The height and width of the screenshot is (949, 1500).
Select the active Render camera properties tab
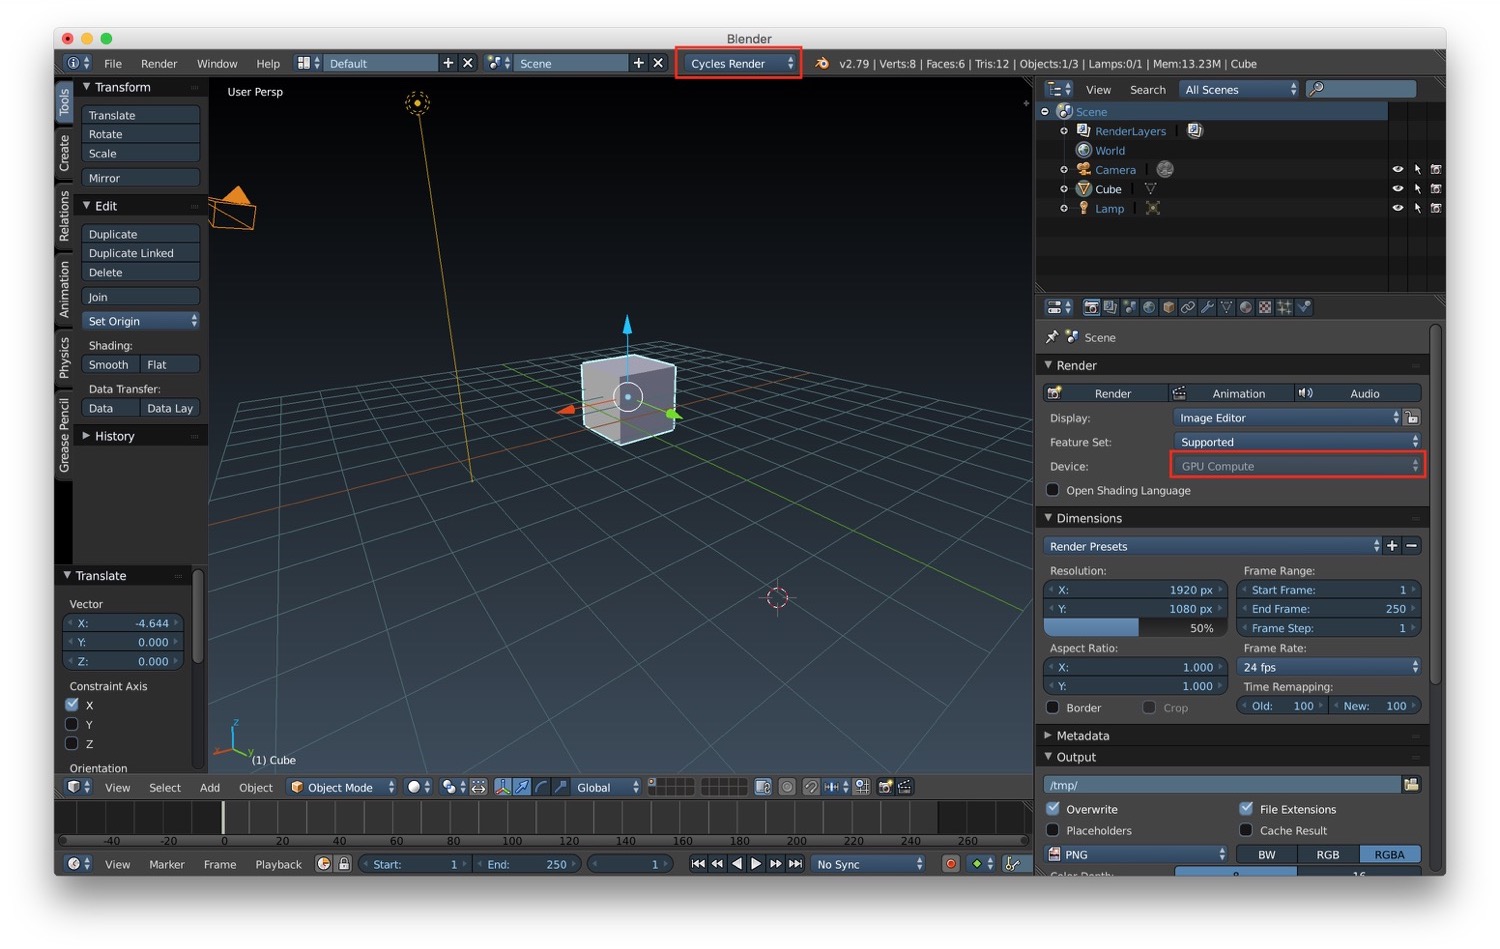(x=1091, y=307)
